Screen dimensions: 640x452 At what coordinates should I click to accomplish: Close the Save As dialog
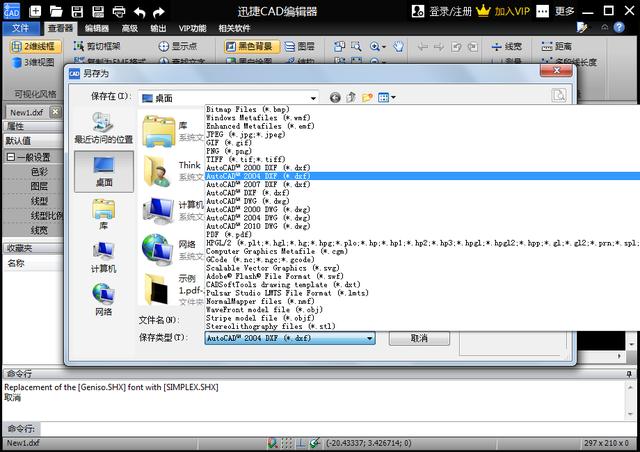(556, 71)
